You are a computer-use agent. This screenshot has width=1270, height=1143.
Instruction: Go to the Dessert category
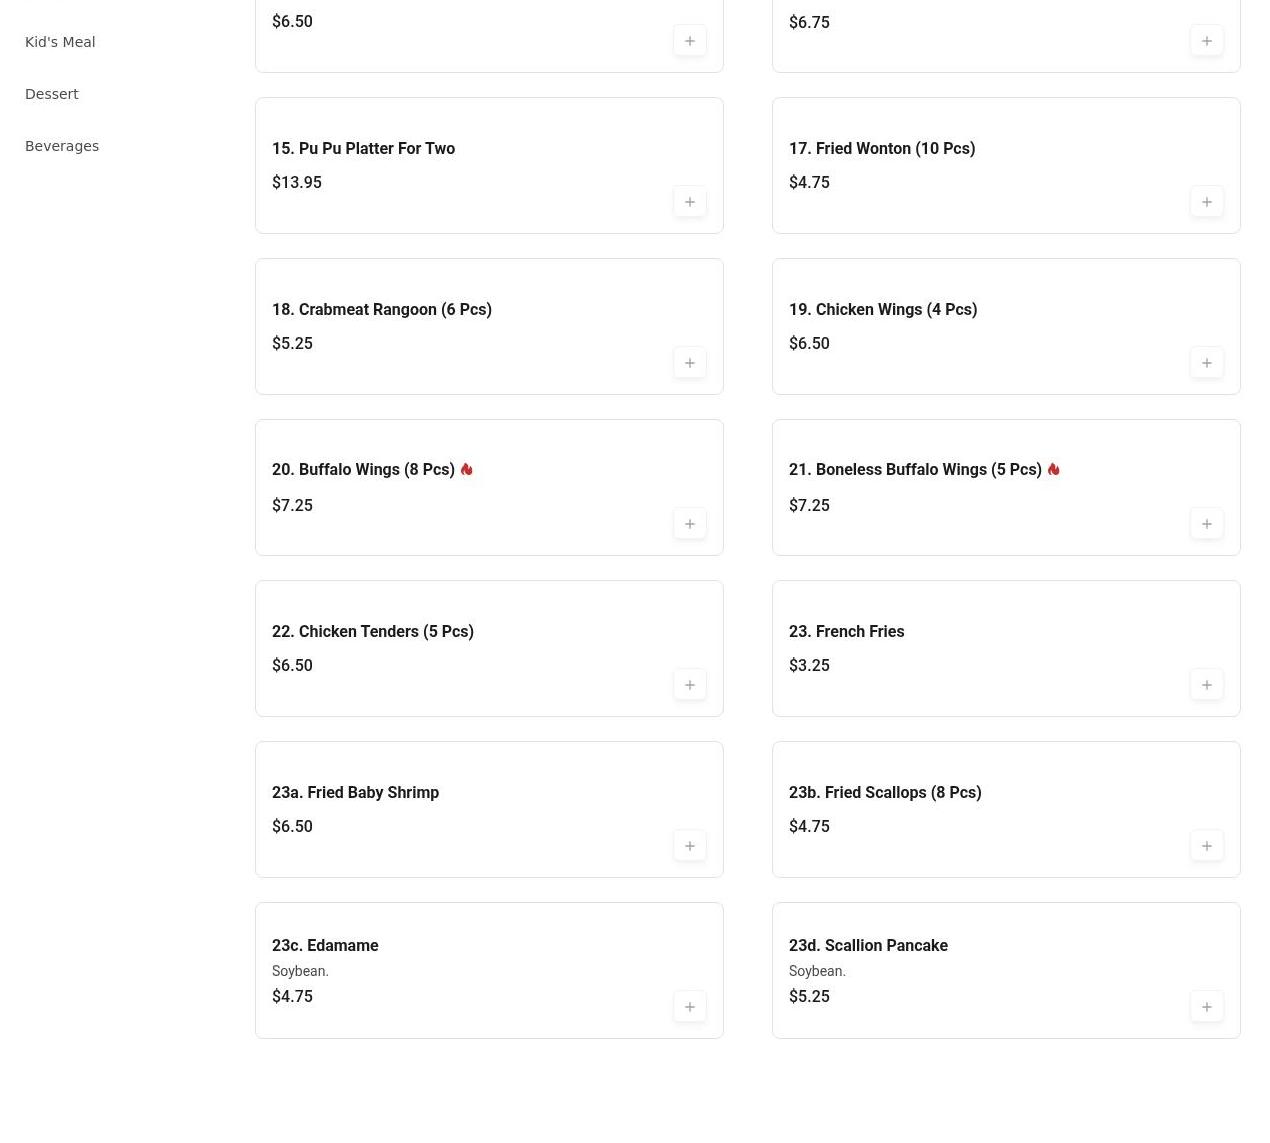tap(52, 94)
